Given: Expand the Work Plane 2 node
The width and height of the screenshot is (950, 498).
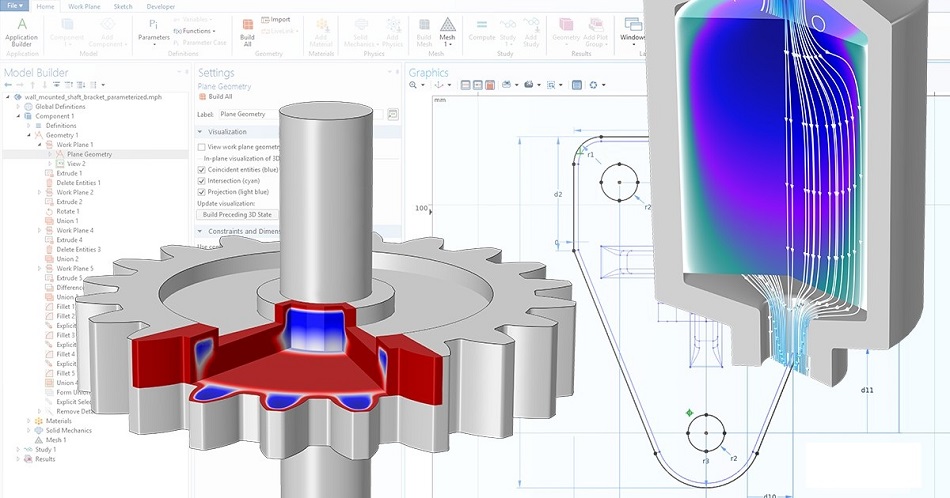Looking at the screenshot, I should (x=40, y=192).
